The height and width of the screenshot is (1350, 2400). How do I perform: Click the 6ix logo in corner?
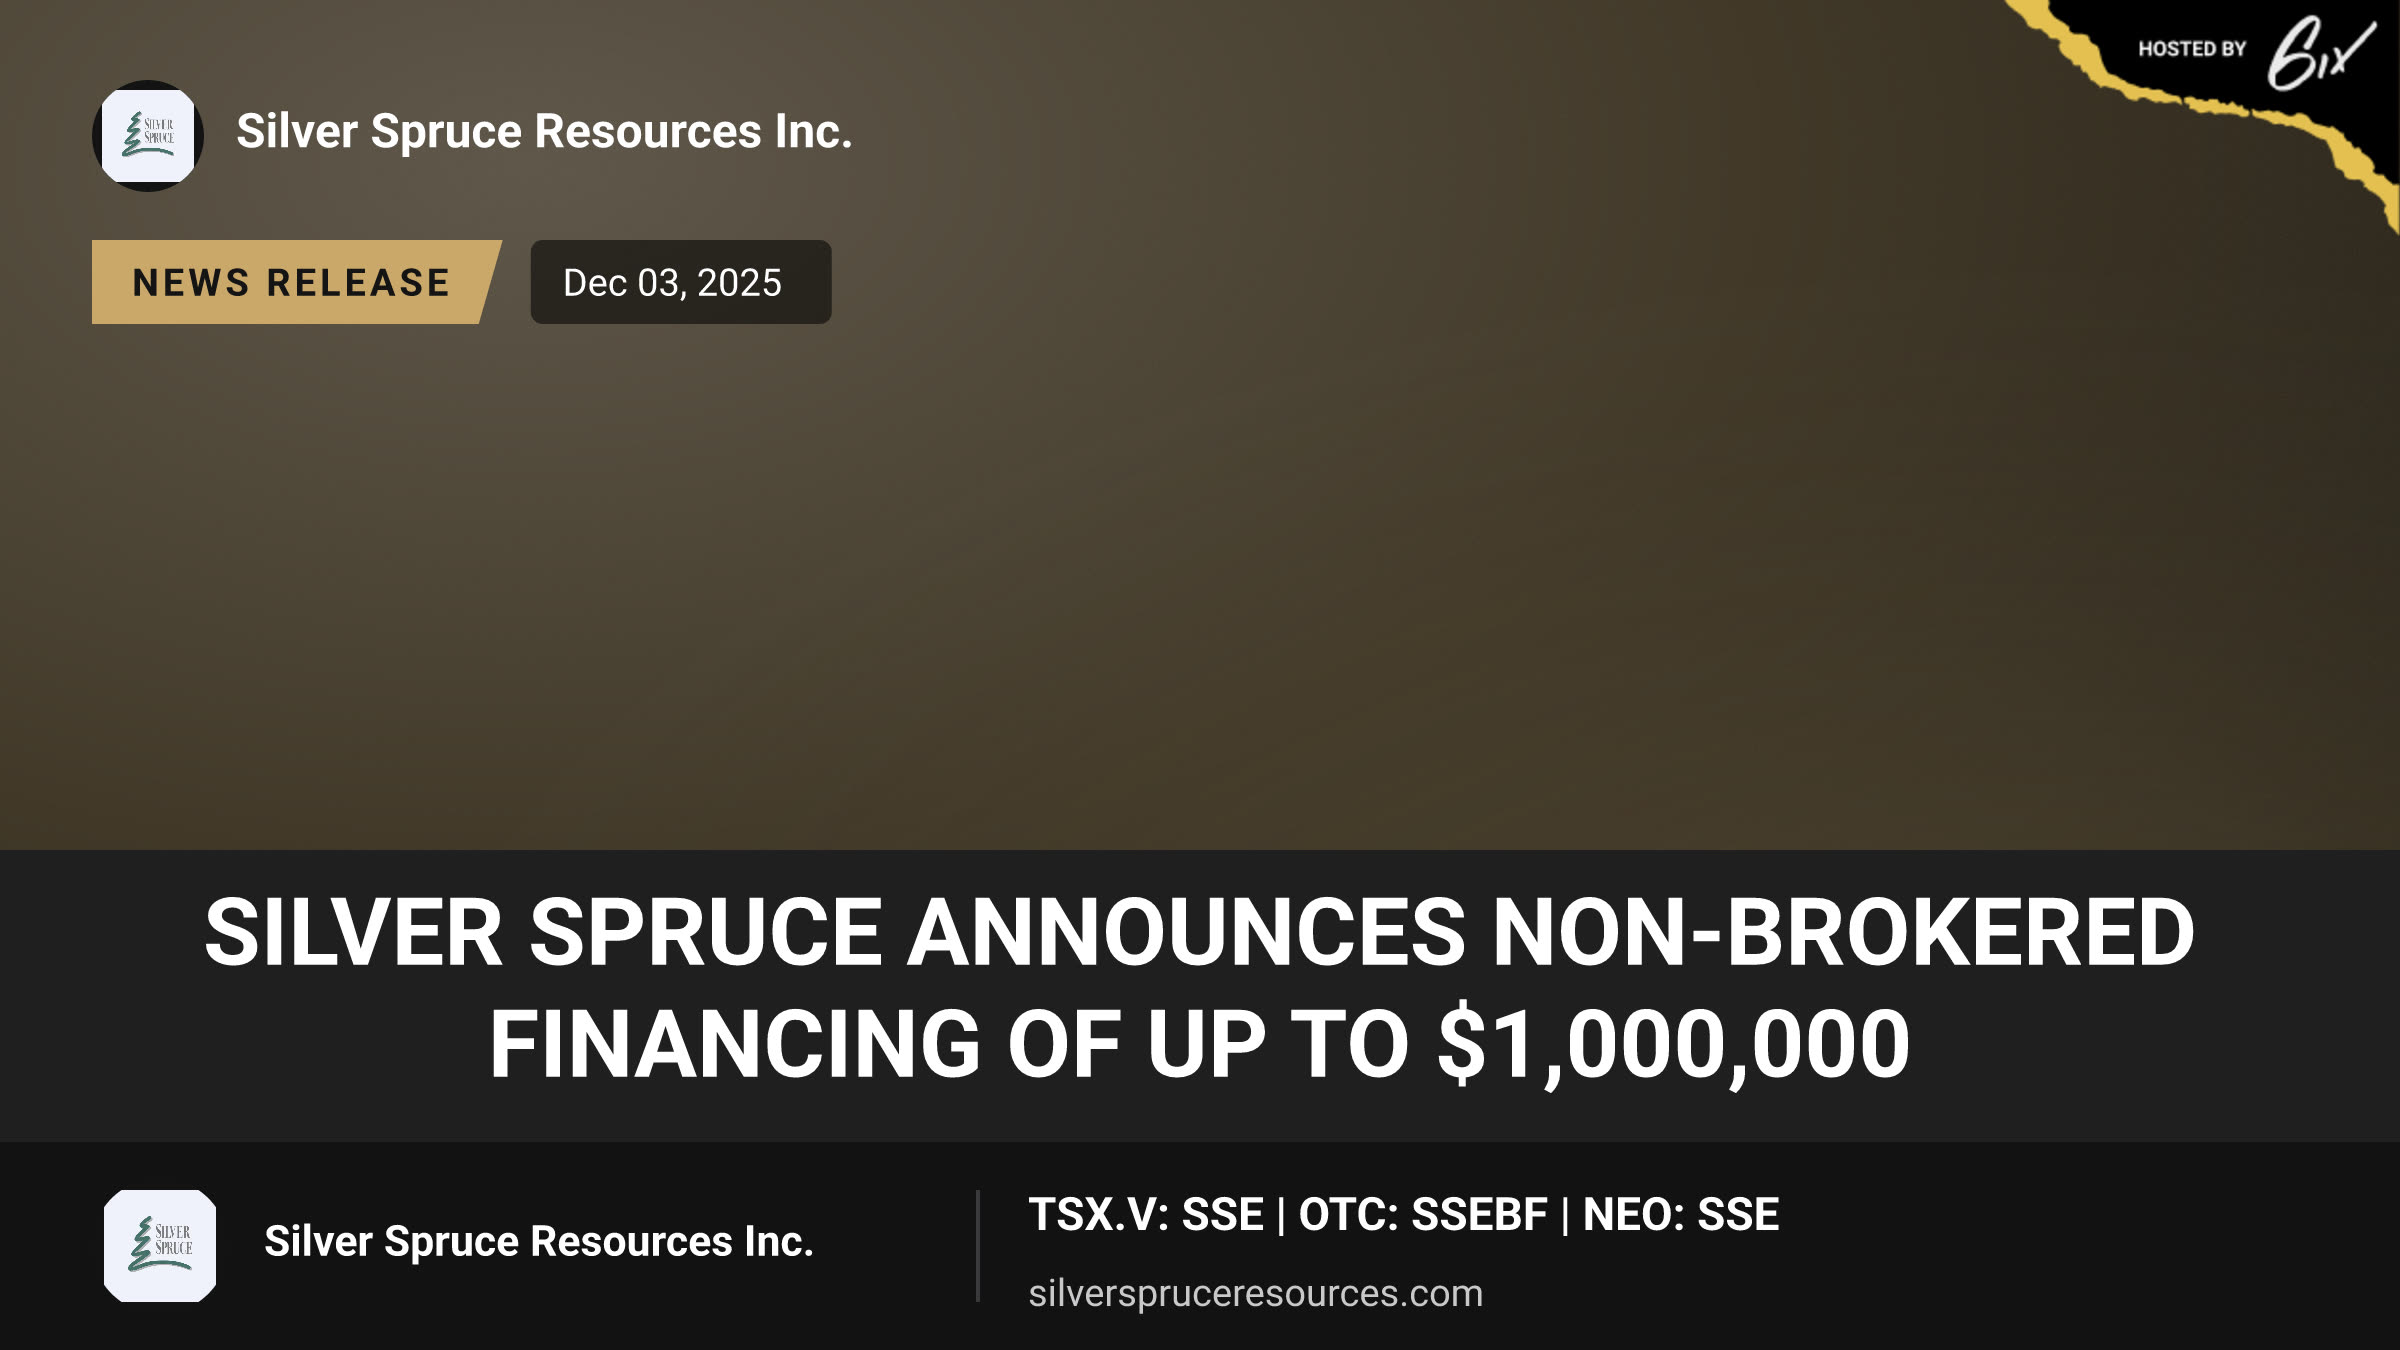click(x=2320, y=53)
